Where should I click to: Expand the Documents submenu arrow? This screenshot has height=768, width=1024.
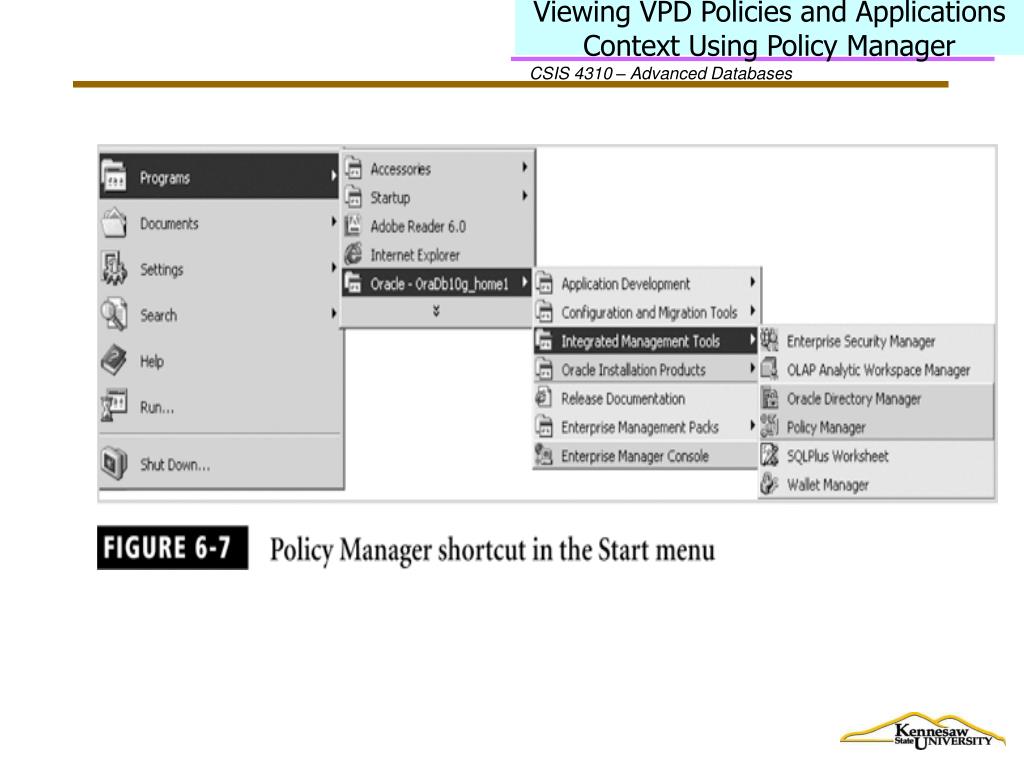[333, 222]
